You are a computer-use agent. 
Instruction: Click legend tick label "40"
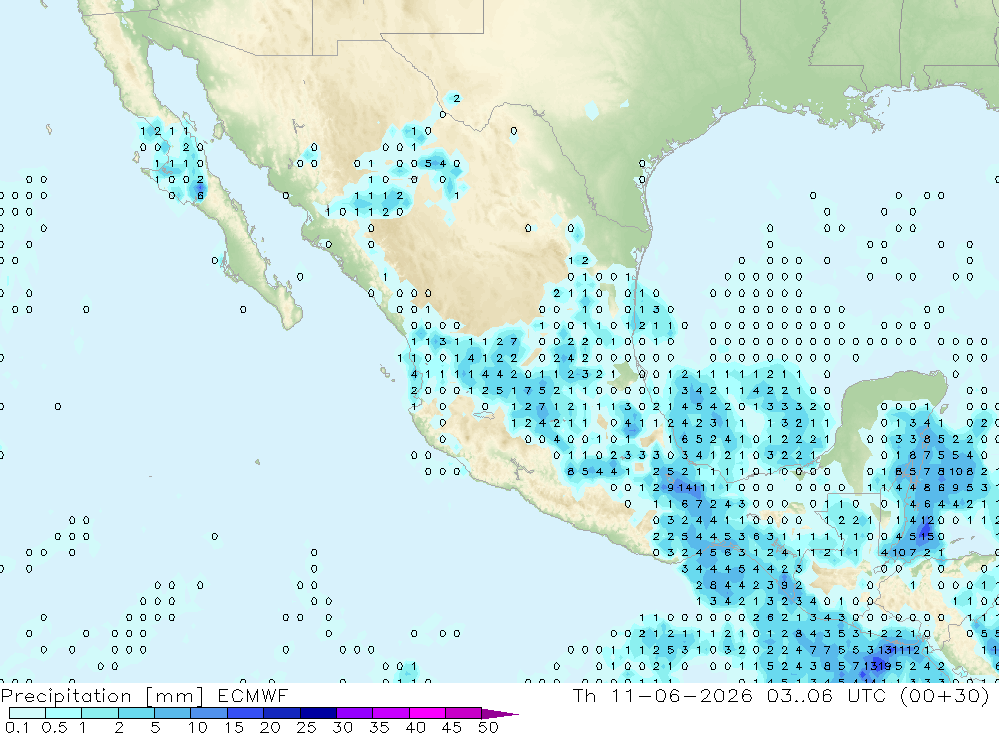pyautogui.click(x=416, y=727)
